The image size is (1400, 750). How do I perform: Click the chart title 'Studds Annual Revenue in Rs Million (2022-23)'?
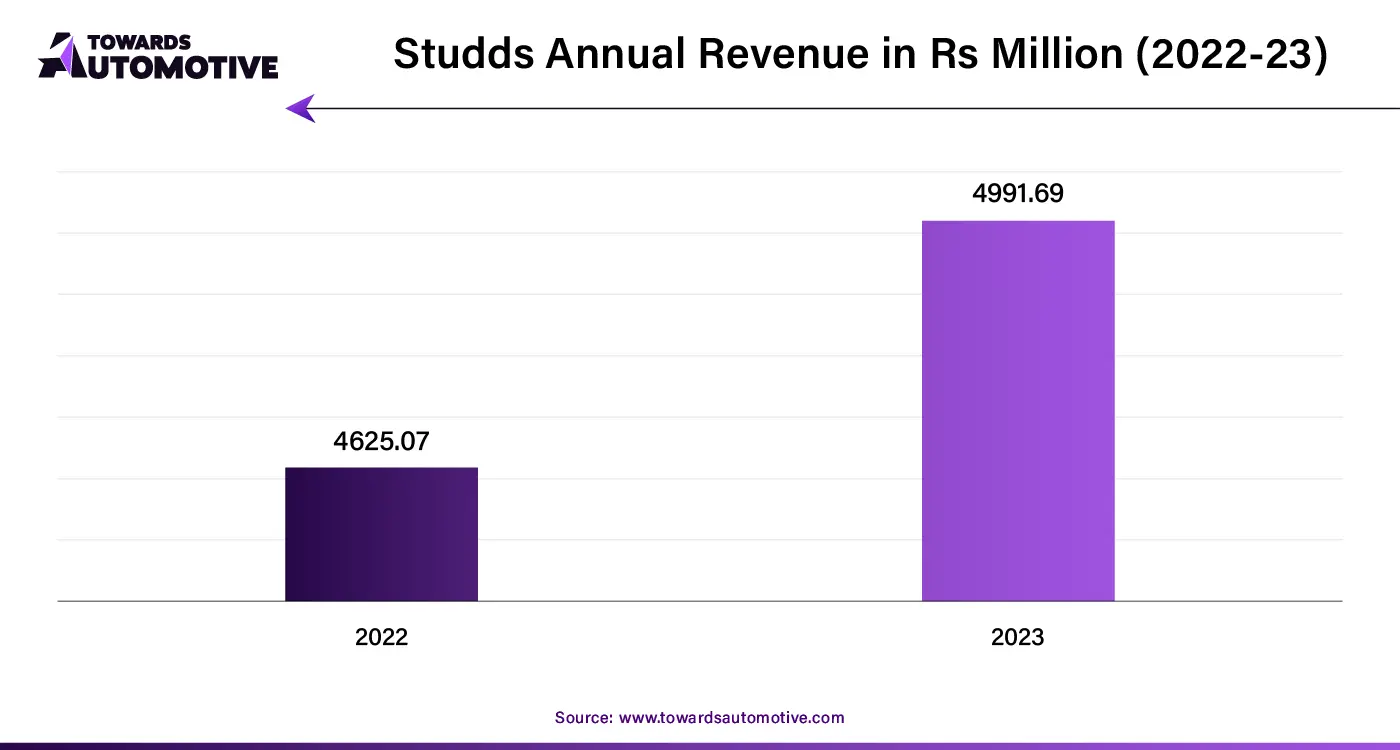coord(860,54)
